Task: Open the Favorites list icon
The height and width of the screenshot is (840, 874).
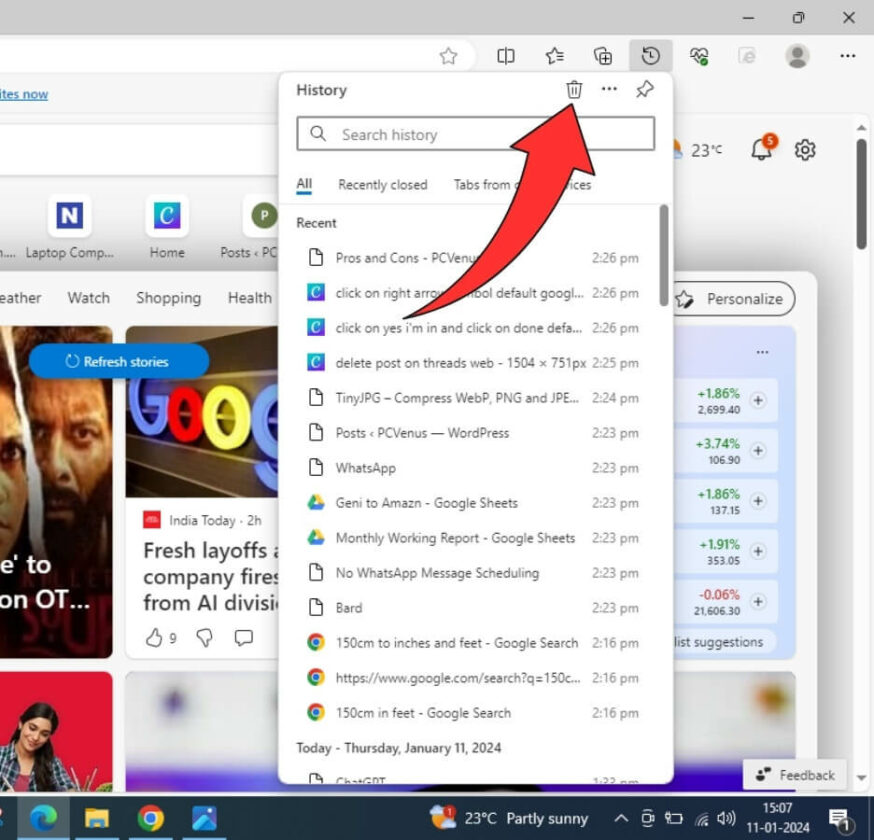Action: pos(554,56)
